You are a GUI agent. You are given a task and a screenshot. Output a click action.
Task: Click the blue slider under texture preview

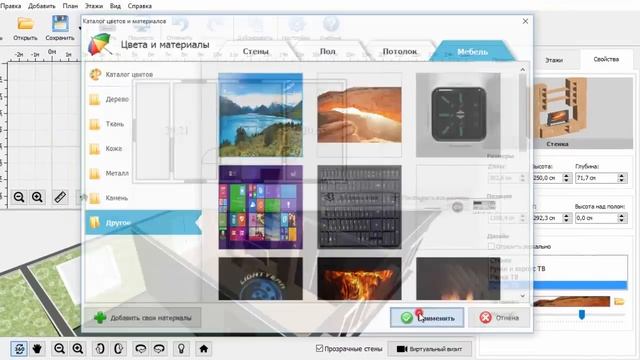(x=582, y=314)
